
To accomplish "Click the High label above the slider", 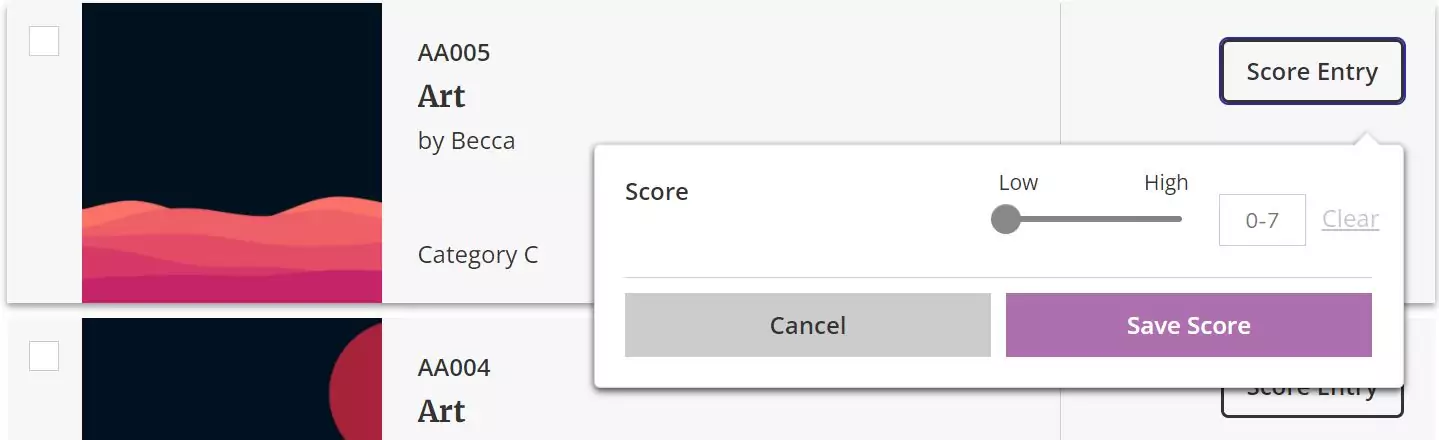I will pyautogui.click(x=1166, y=183).
